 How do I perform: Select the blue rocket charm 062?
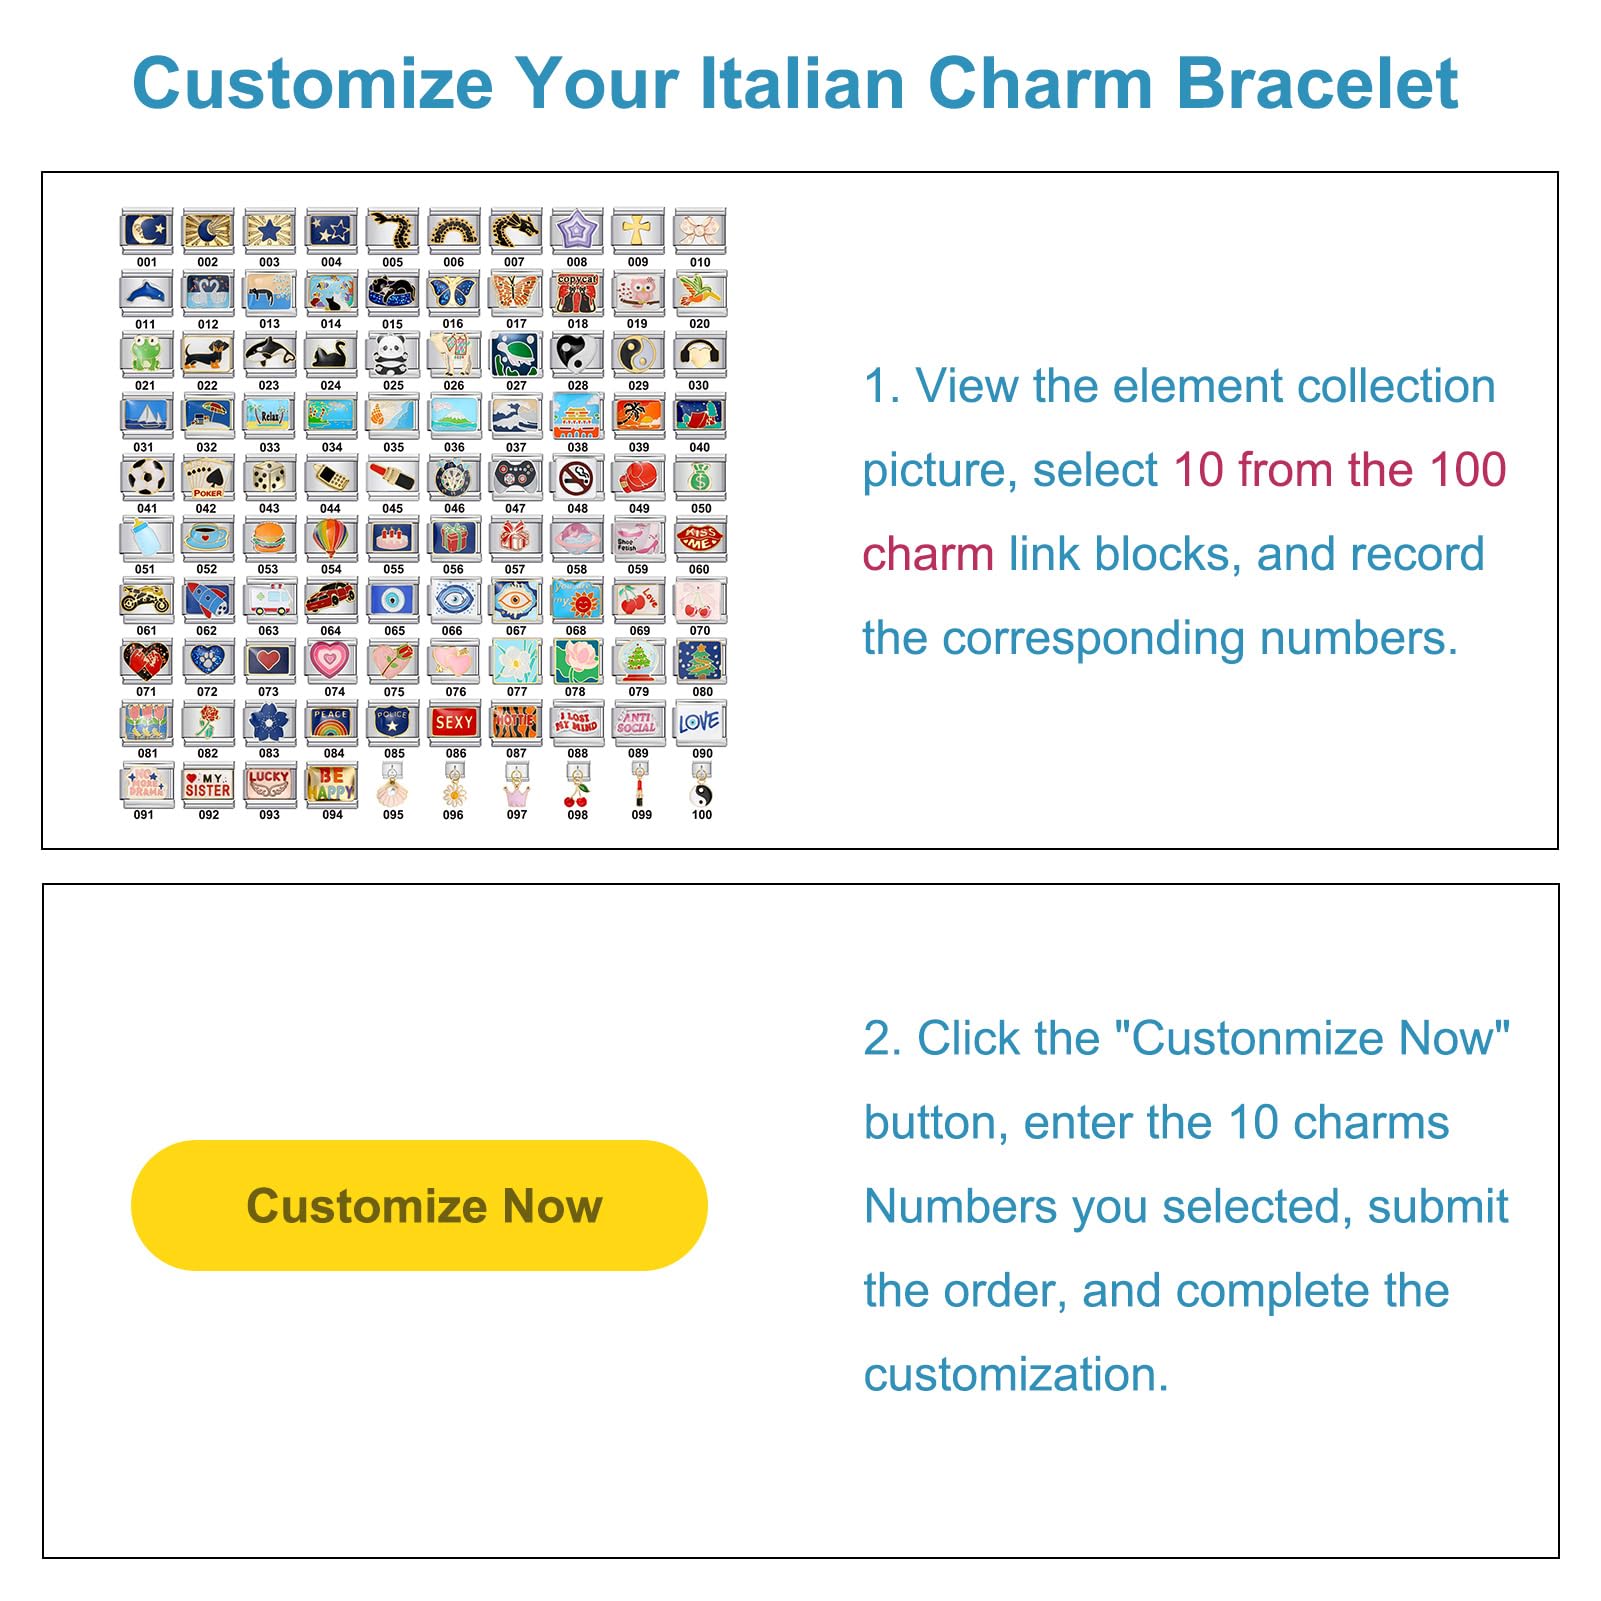coord(207,600)
